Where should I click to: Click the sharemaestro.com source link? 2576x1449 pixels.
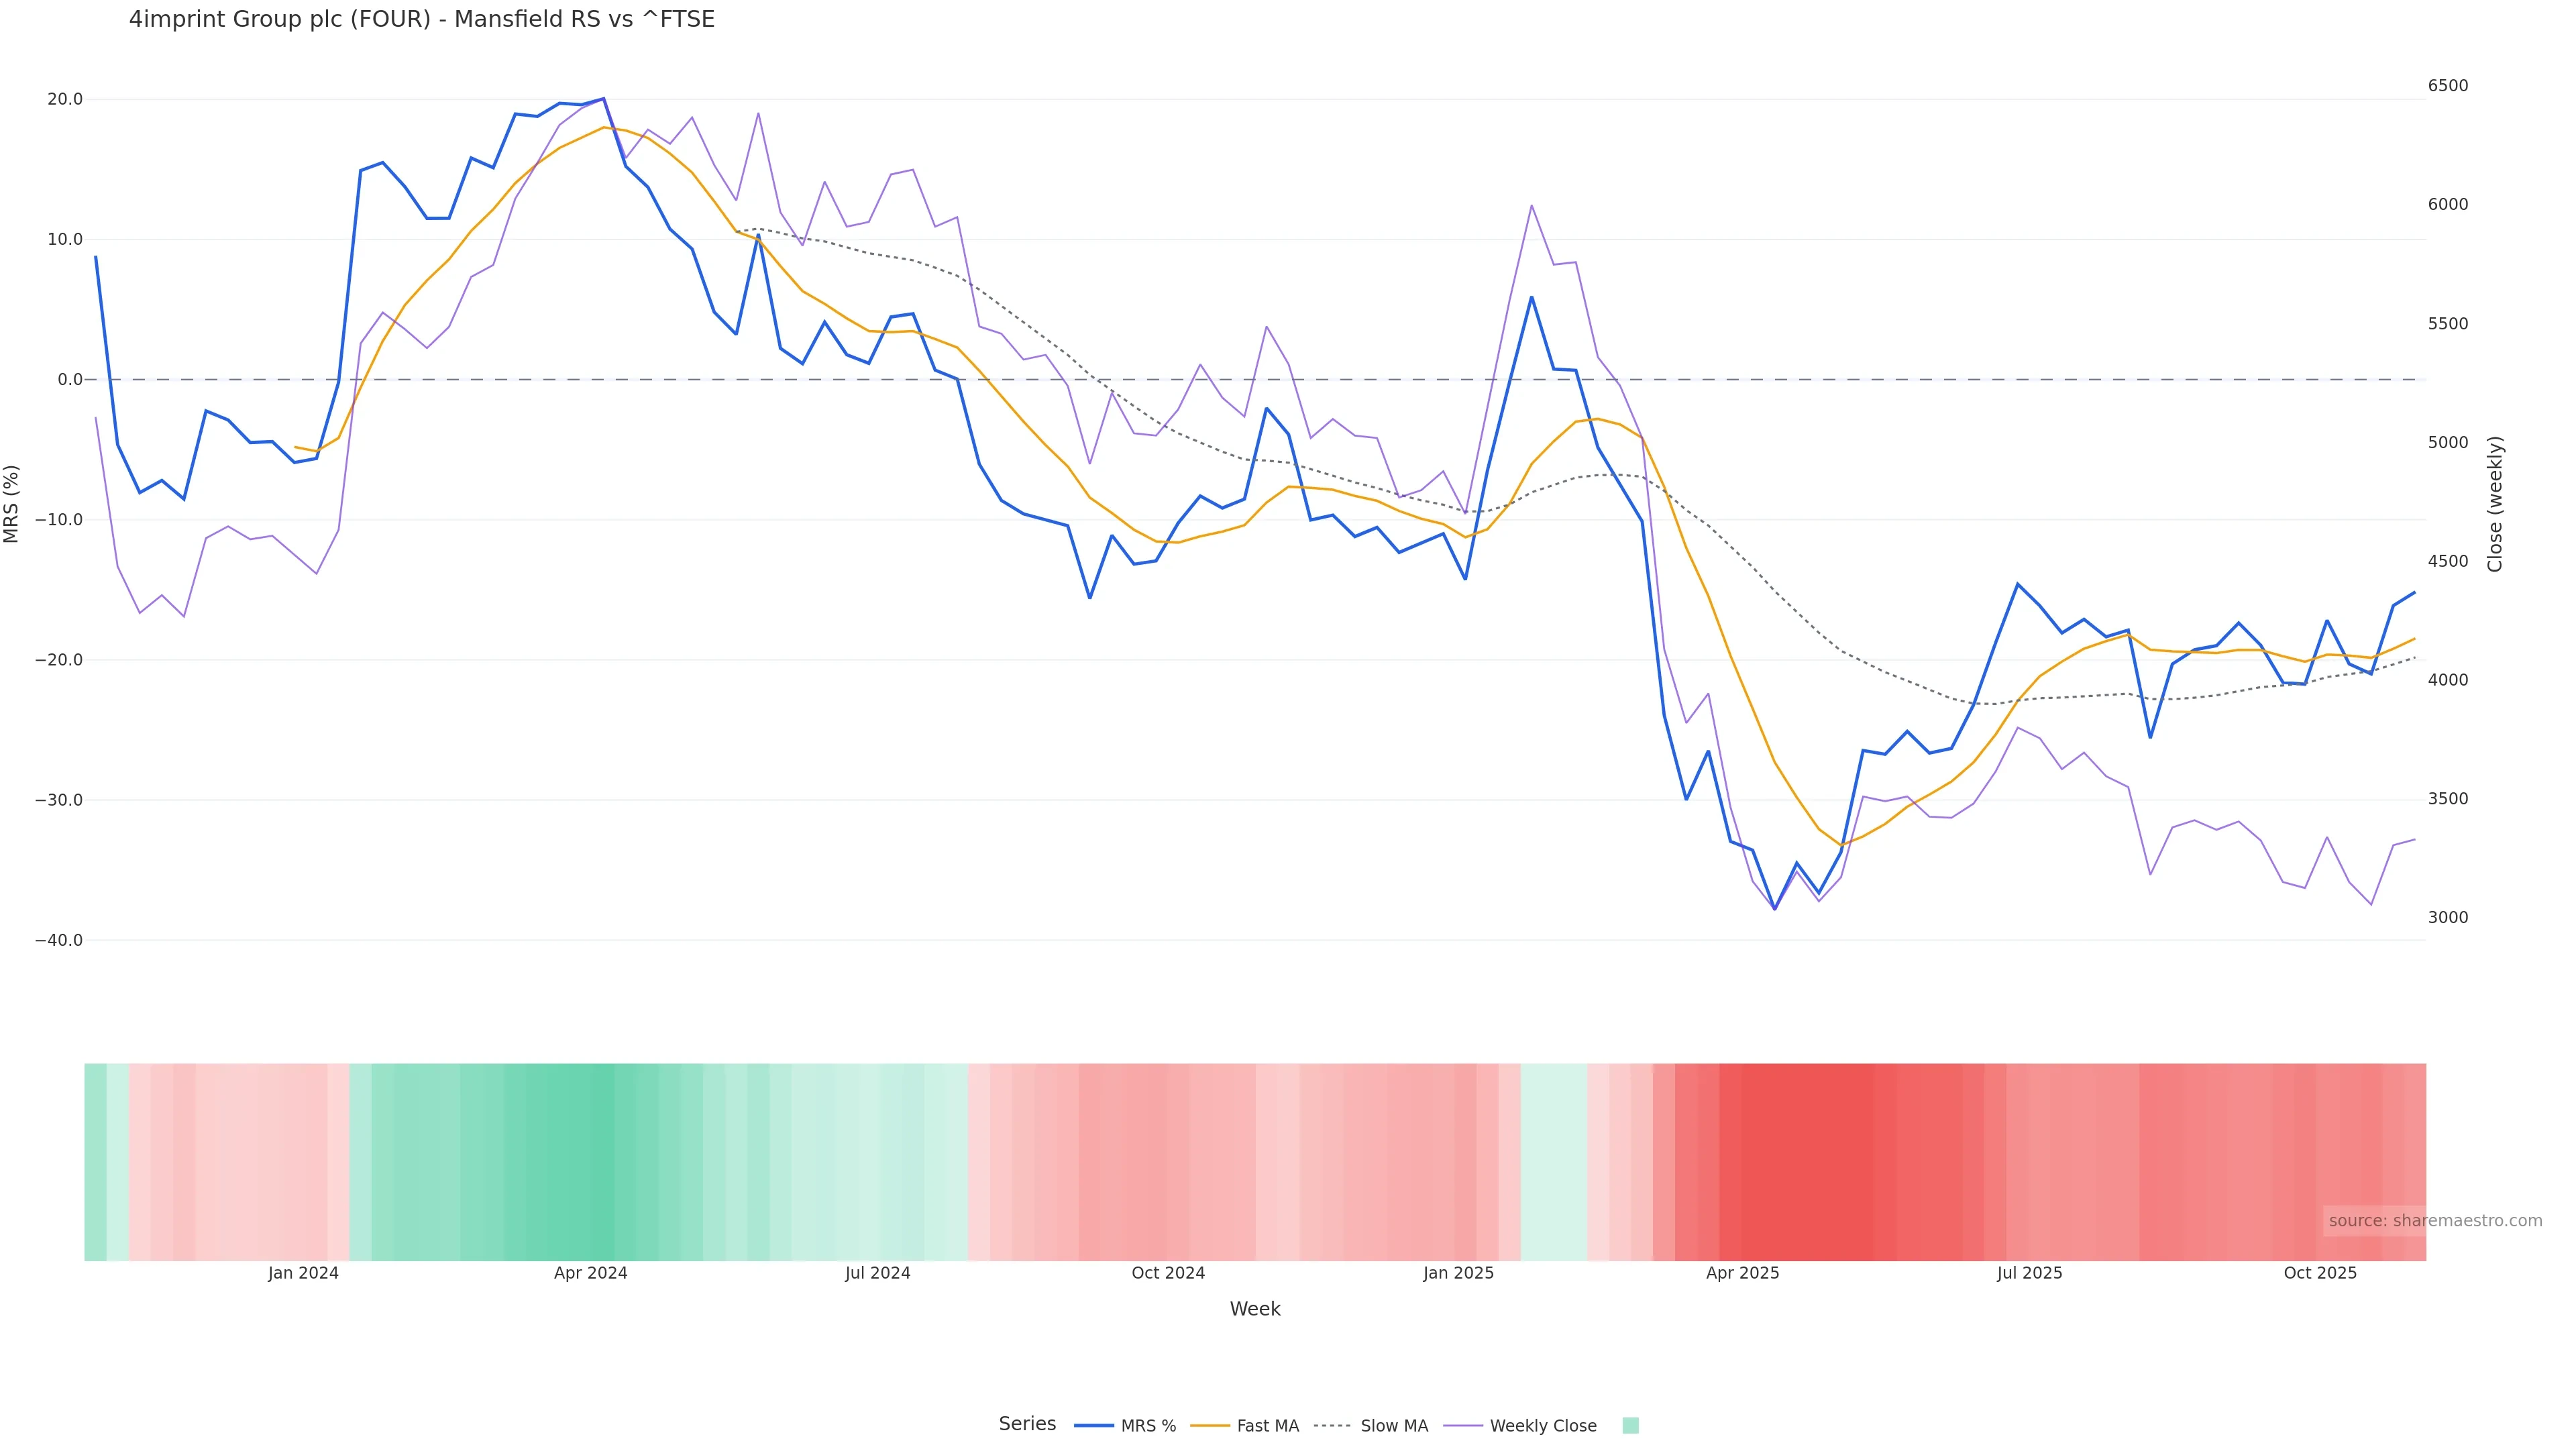pyautogui.click(x=2434, y=1220)
